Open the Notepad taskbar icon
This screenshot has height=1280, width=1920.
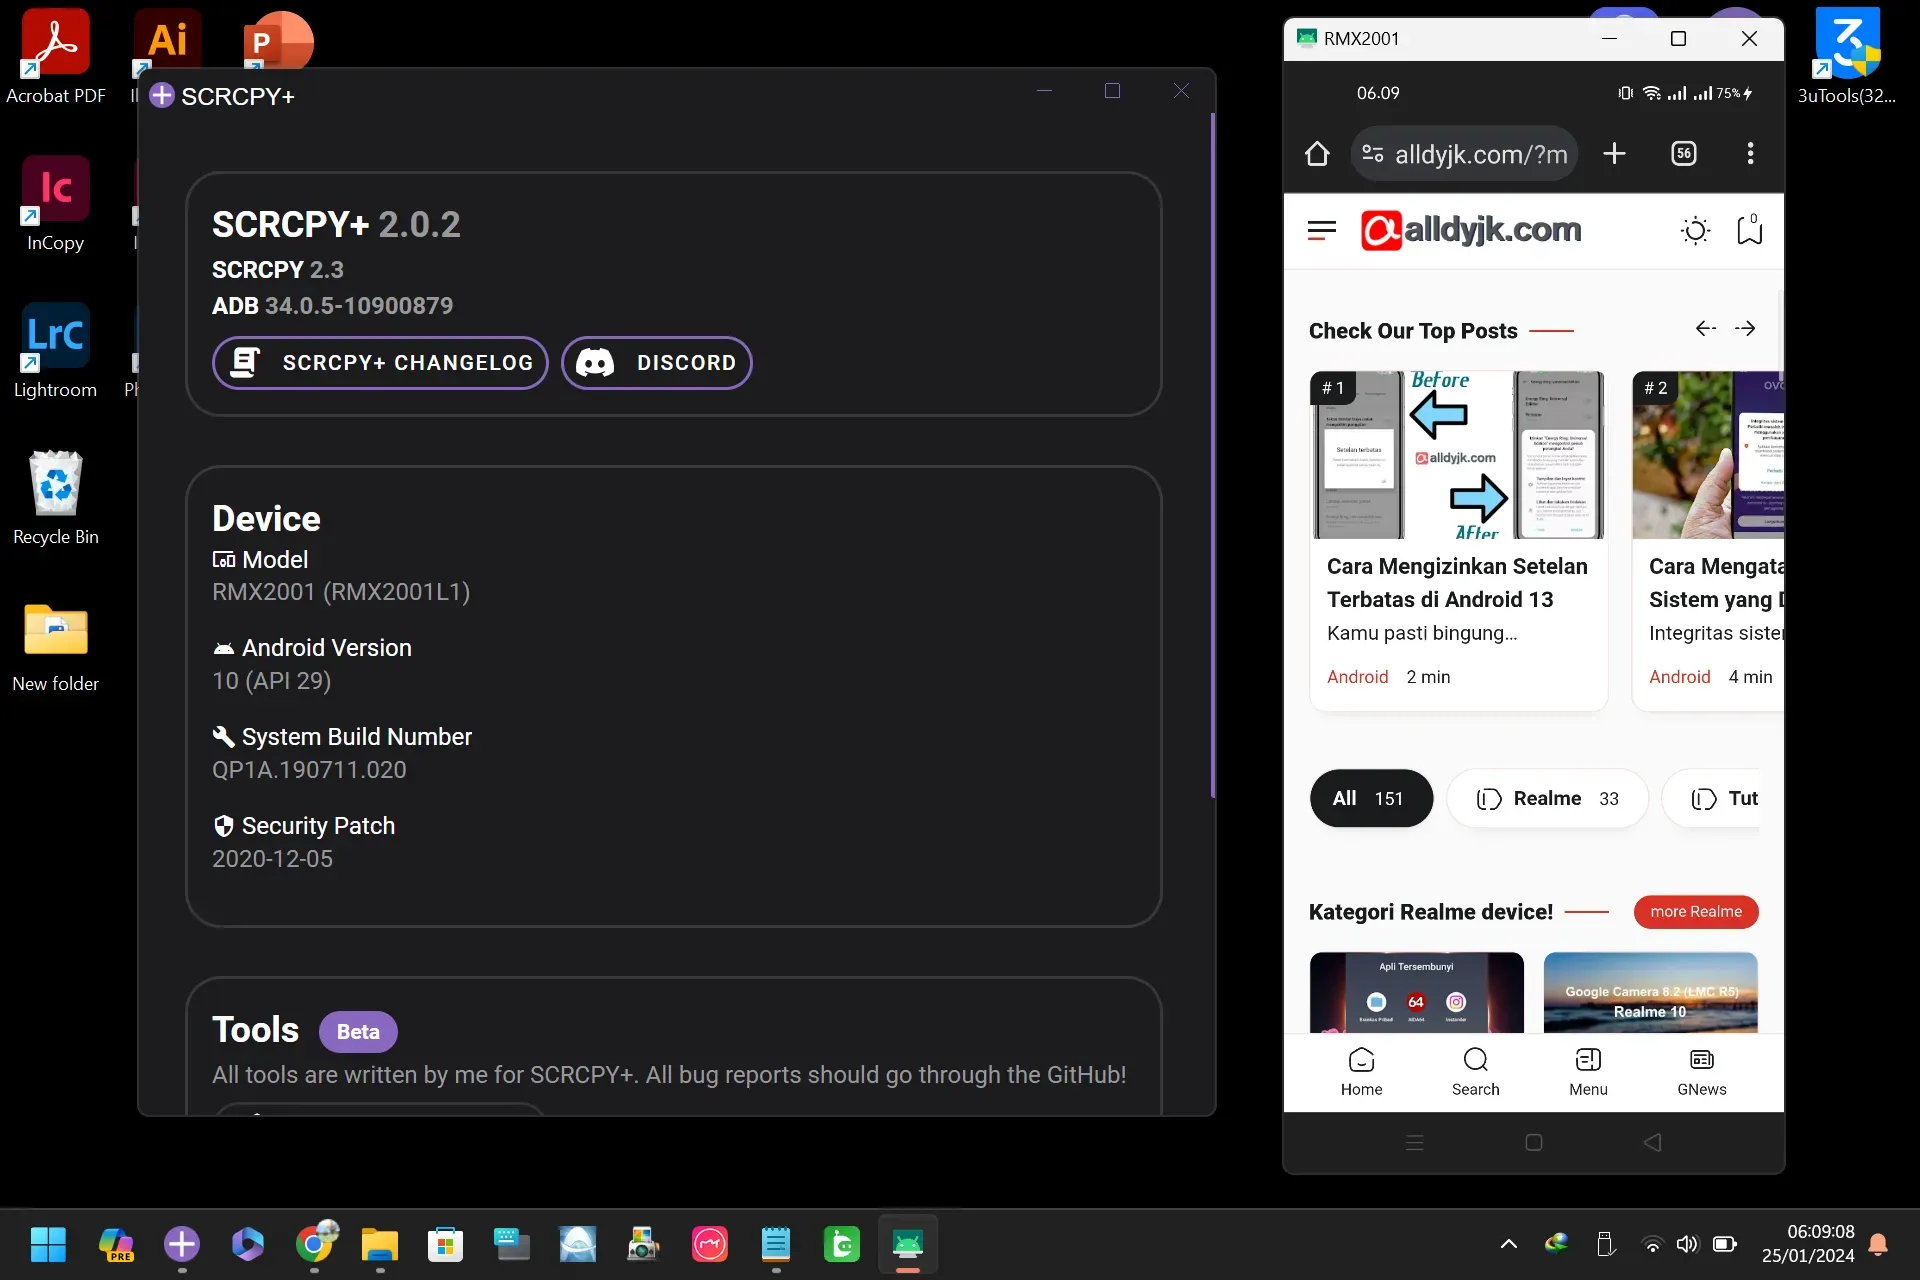pos(776,1245)
